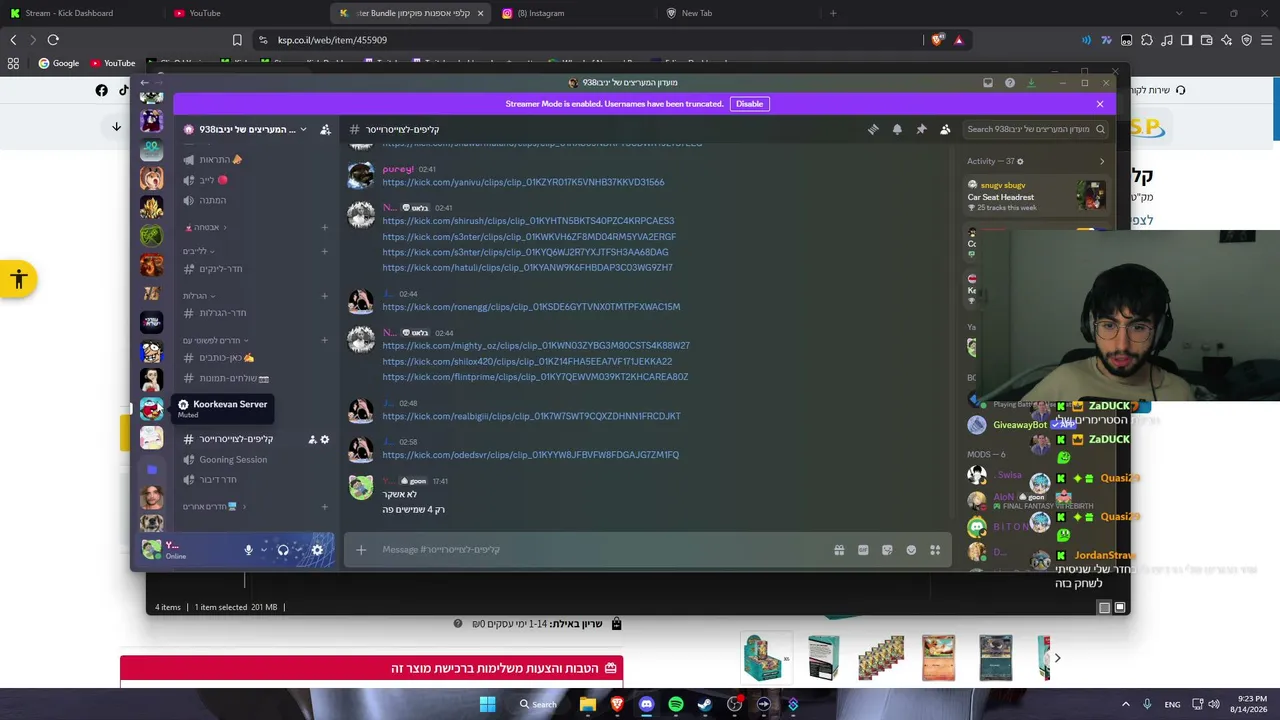The width and height of the screenshot is (1280, 720).
Task: Open the apps icon in message bar
Action: (x=935, y=550)
